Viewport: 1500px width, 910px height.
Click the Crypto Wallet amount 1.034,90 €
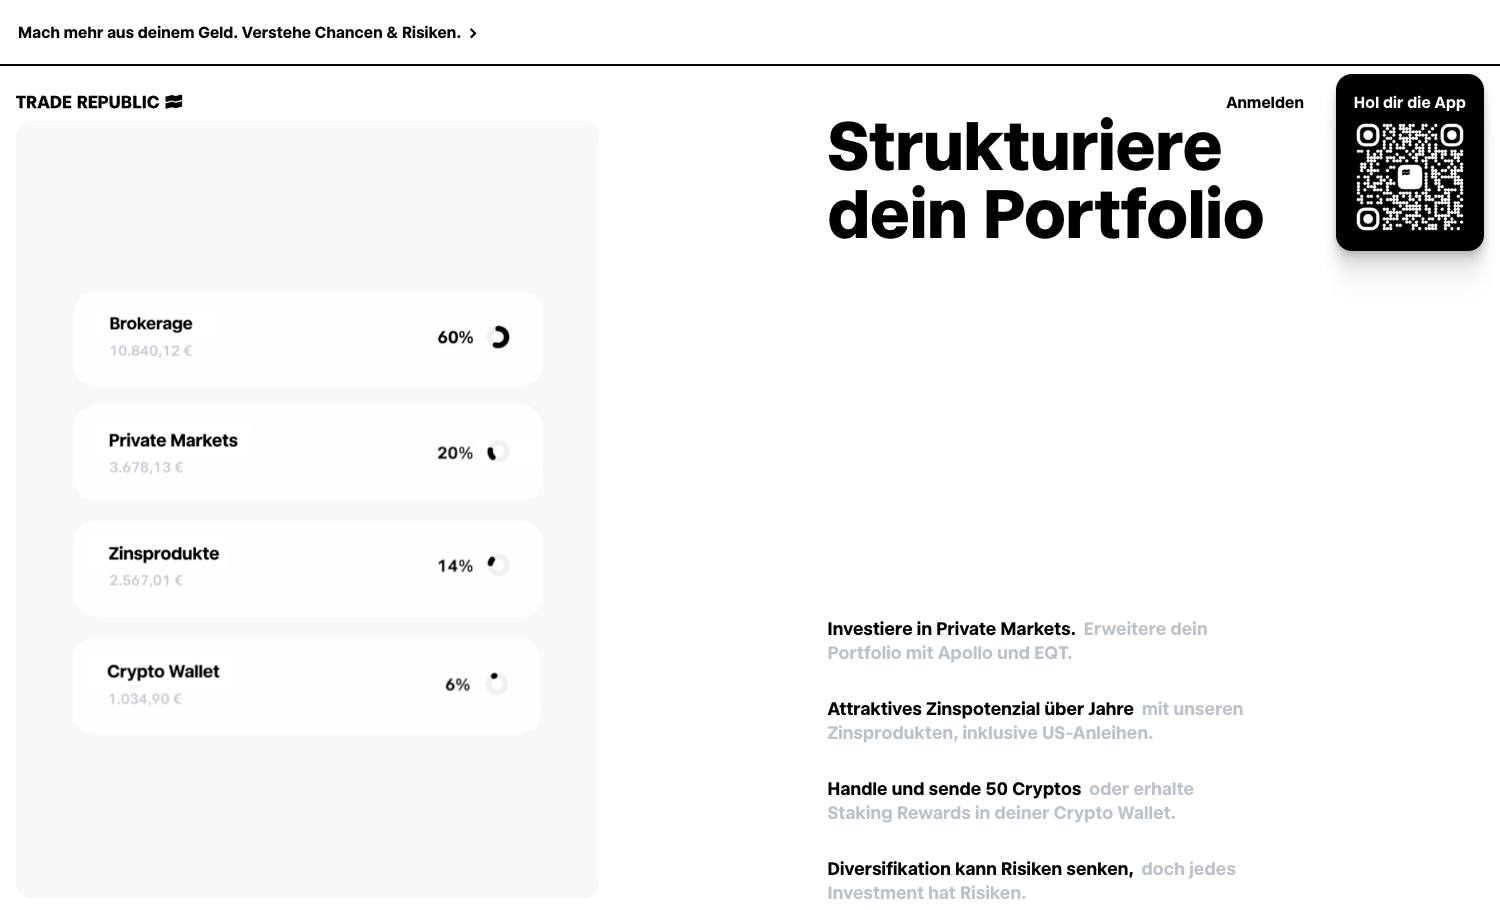pyautogui.click(x=145, y=699)
